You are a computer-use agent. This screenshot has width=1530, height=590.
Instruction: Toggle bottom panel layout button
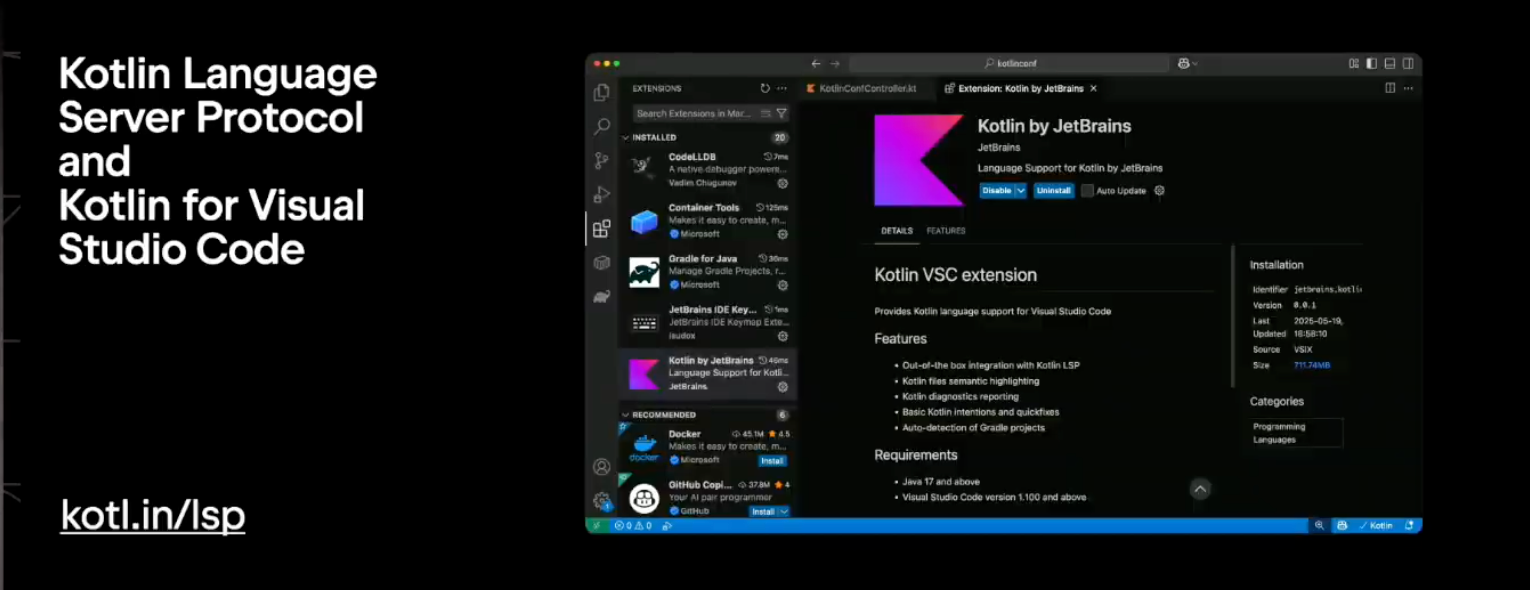[1390, 63]
